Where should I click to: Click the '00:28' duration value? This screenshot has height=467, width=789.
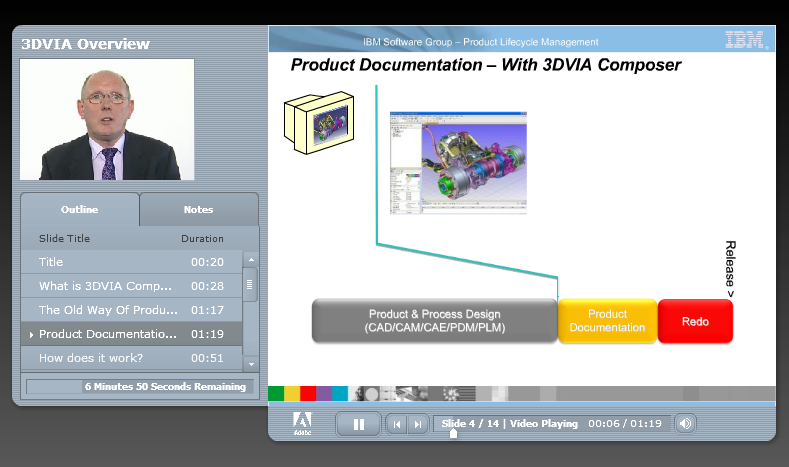tap(207, 286)
